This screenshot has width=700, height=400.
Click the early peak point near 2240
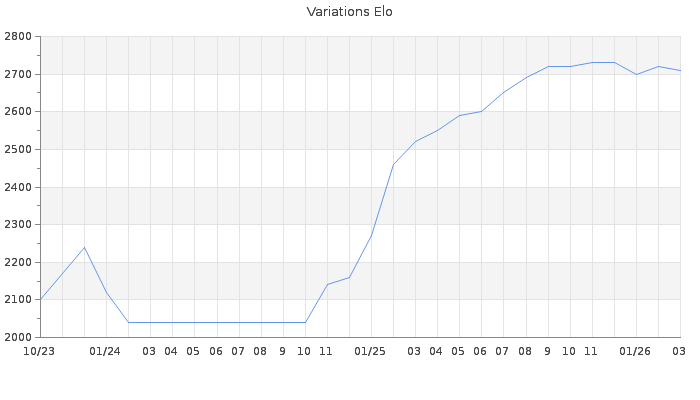(x=84, y=247)
